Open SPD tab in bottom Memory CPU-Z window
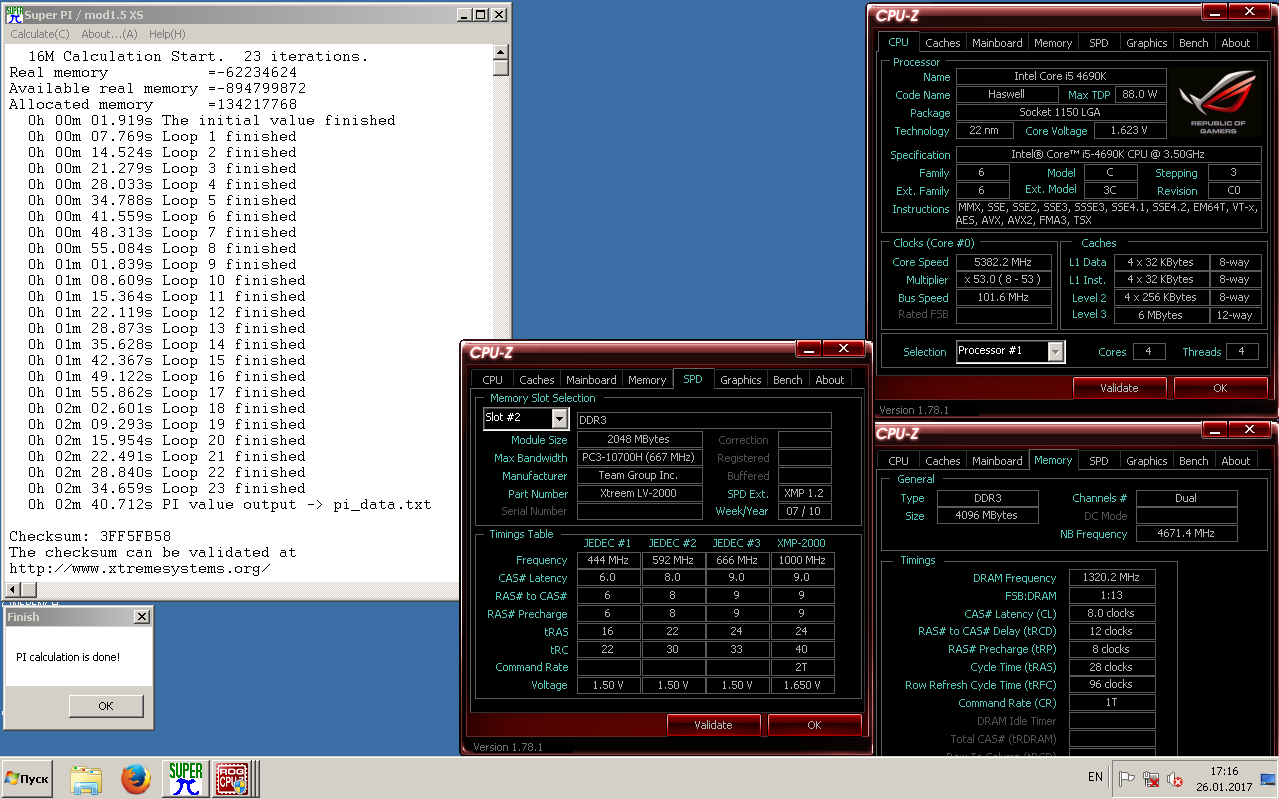 [x=1098, y=461]
